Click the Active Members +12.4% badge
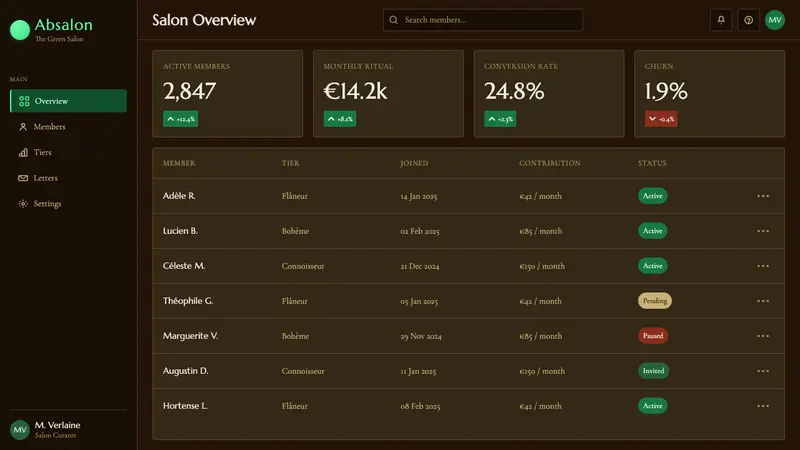The image size is (800, 450). click(181, 119)
